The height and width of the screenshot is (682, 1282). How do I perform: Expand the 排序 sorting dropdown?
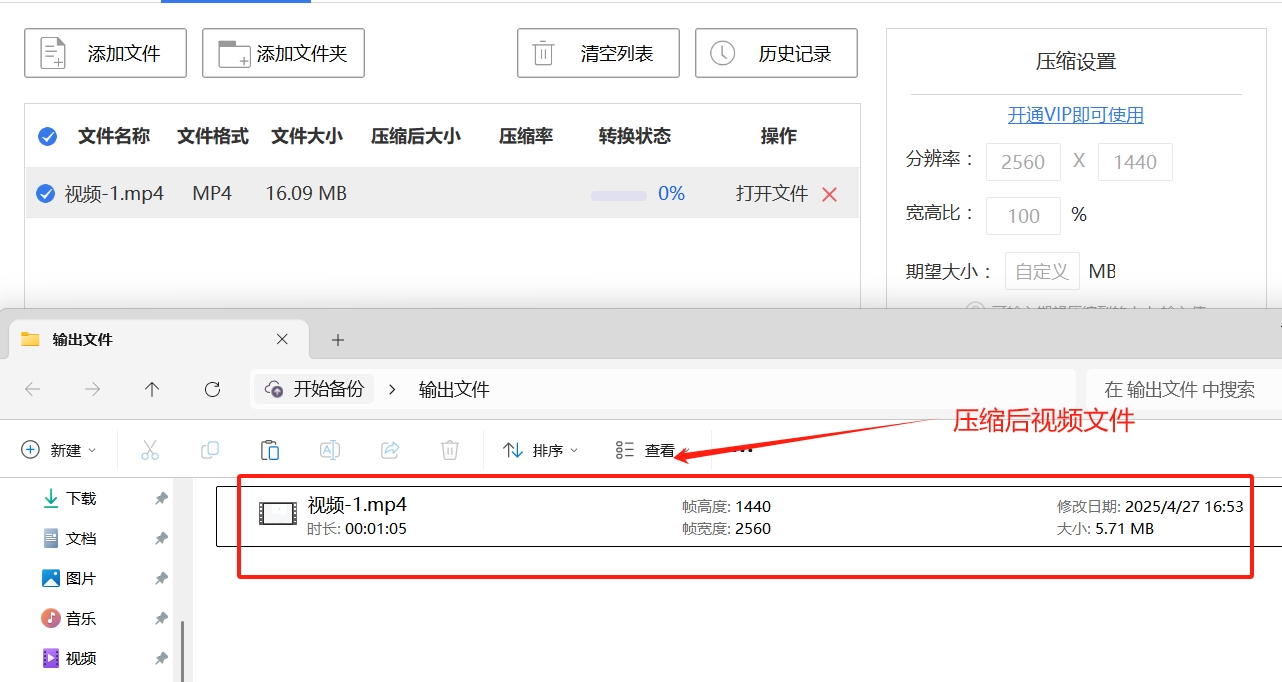click(x=540, y=449)
